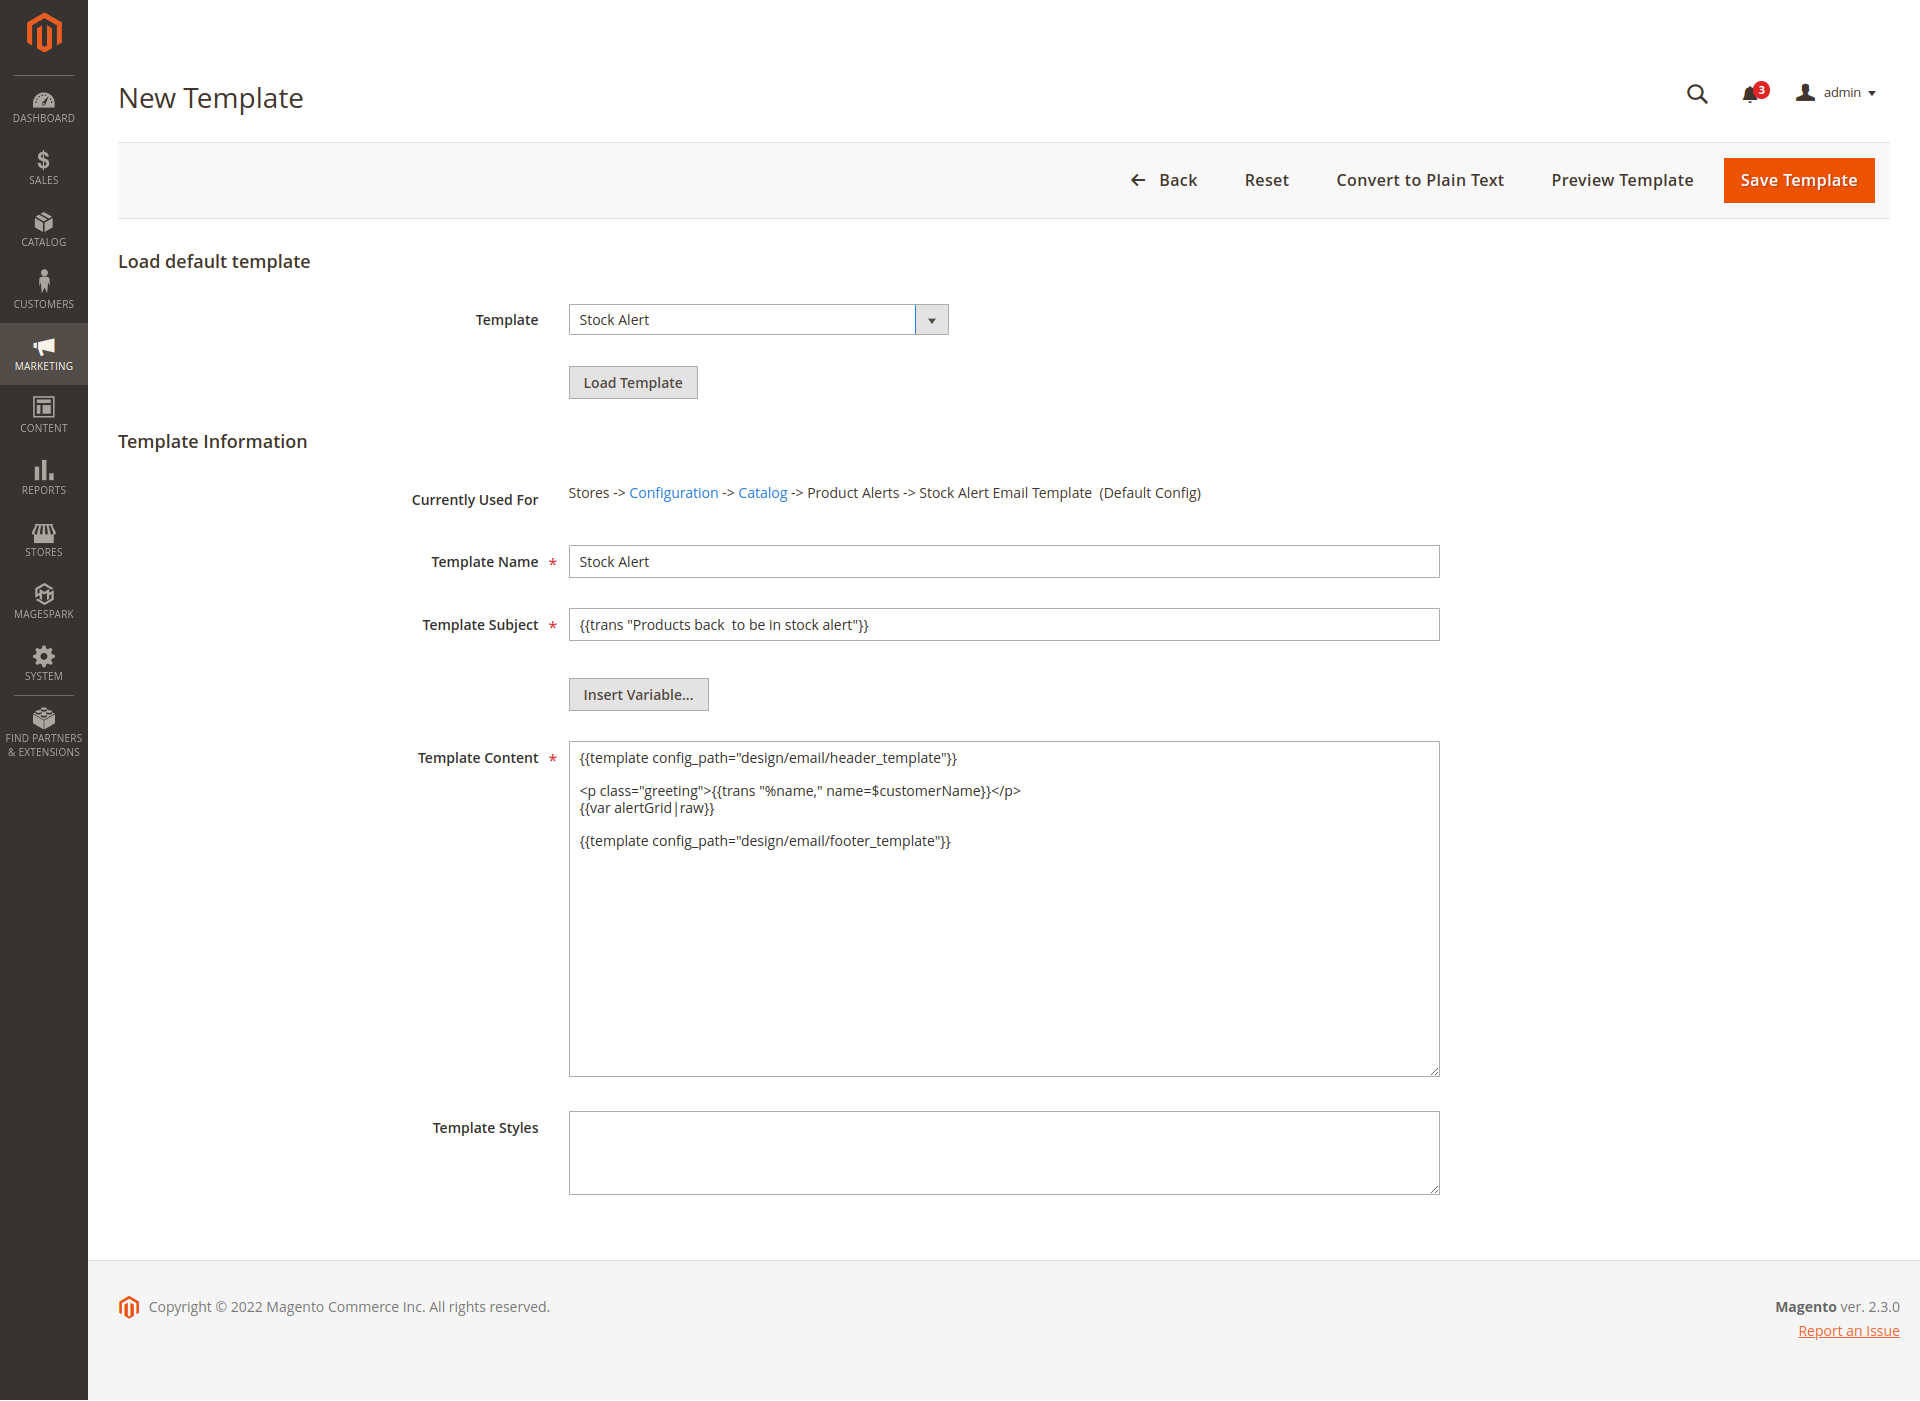Focus the Template Subject input field

pyautogui.click(x=1004, y=624)
